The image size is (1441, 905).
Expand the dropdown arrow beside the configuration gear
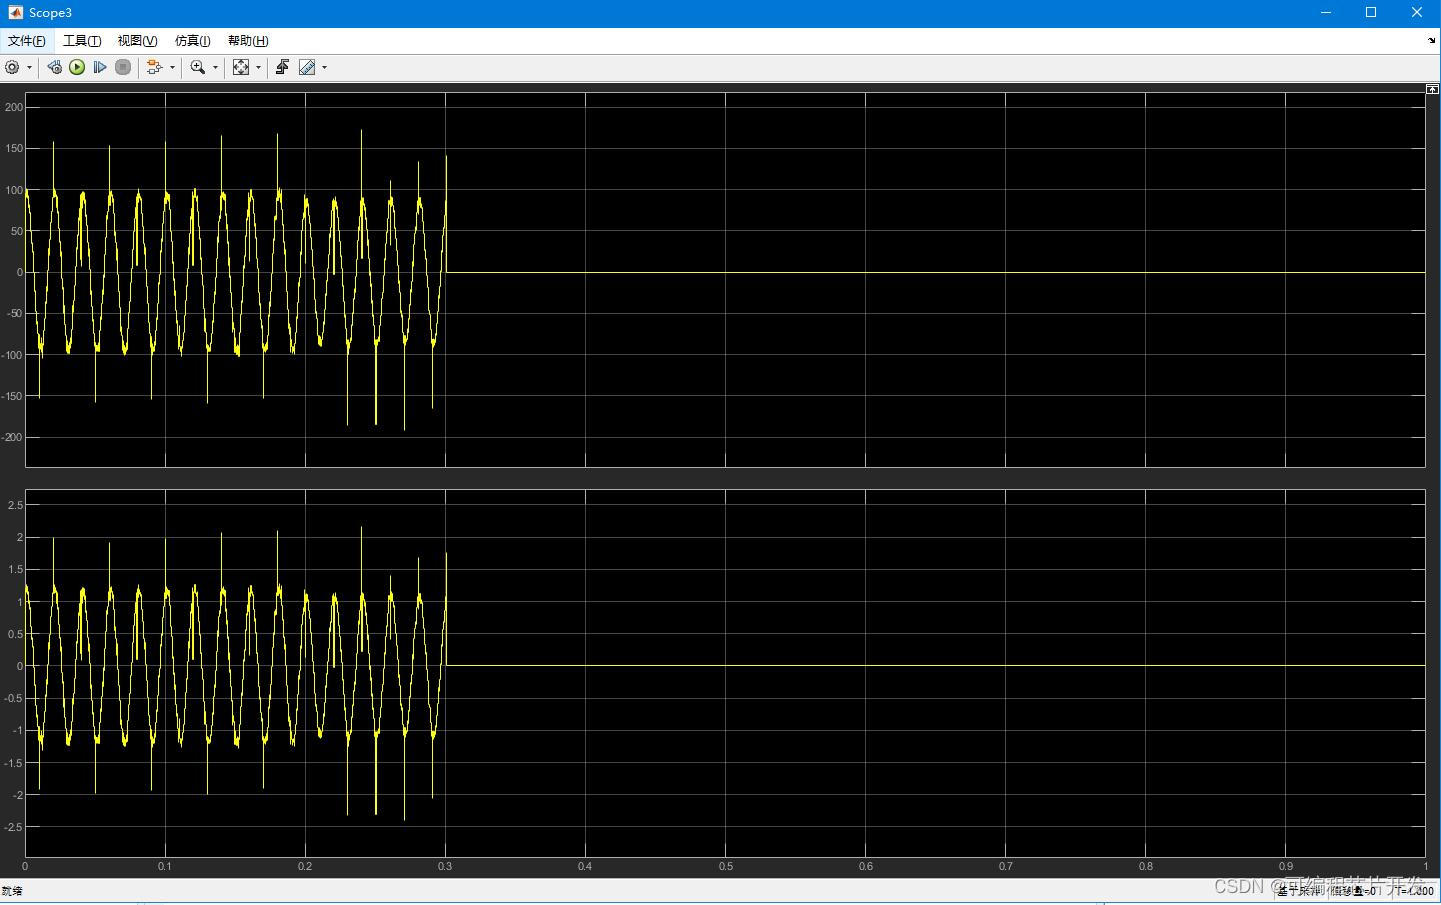pyautogui.click(x=29, y=68)
